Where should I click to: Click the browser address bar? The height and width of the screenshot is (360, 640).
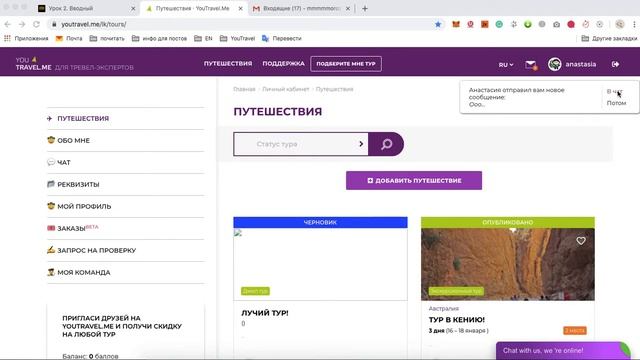(245, 24)
